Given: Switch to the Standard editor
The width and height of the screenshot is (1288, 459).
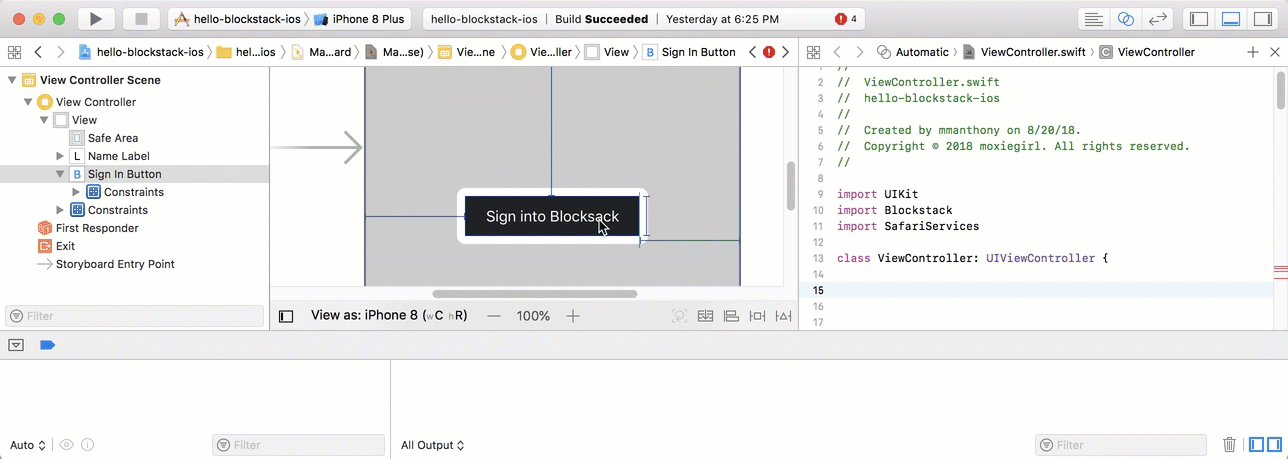Looking at the screenshot, I should click(x=1094, y=19).
